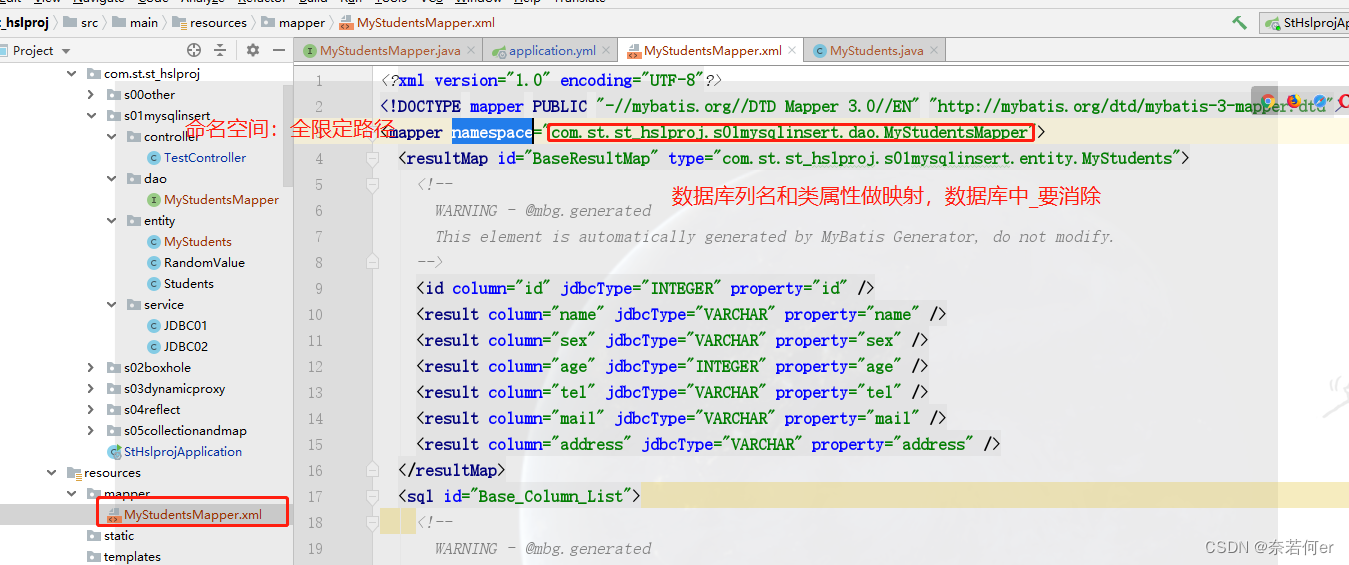Open the Project panel settings gear

coord(253,50)
